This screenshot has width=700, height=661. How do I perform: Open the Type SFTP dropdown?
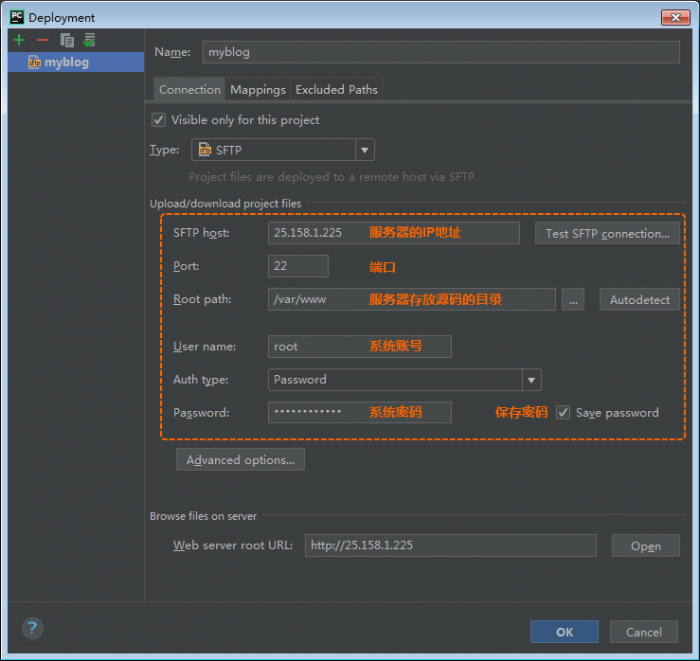coord(283,150)
